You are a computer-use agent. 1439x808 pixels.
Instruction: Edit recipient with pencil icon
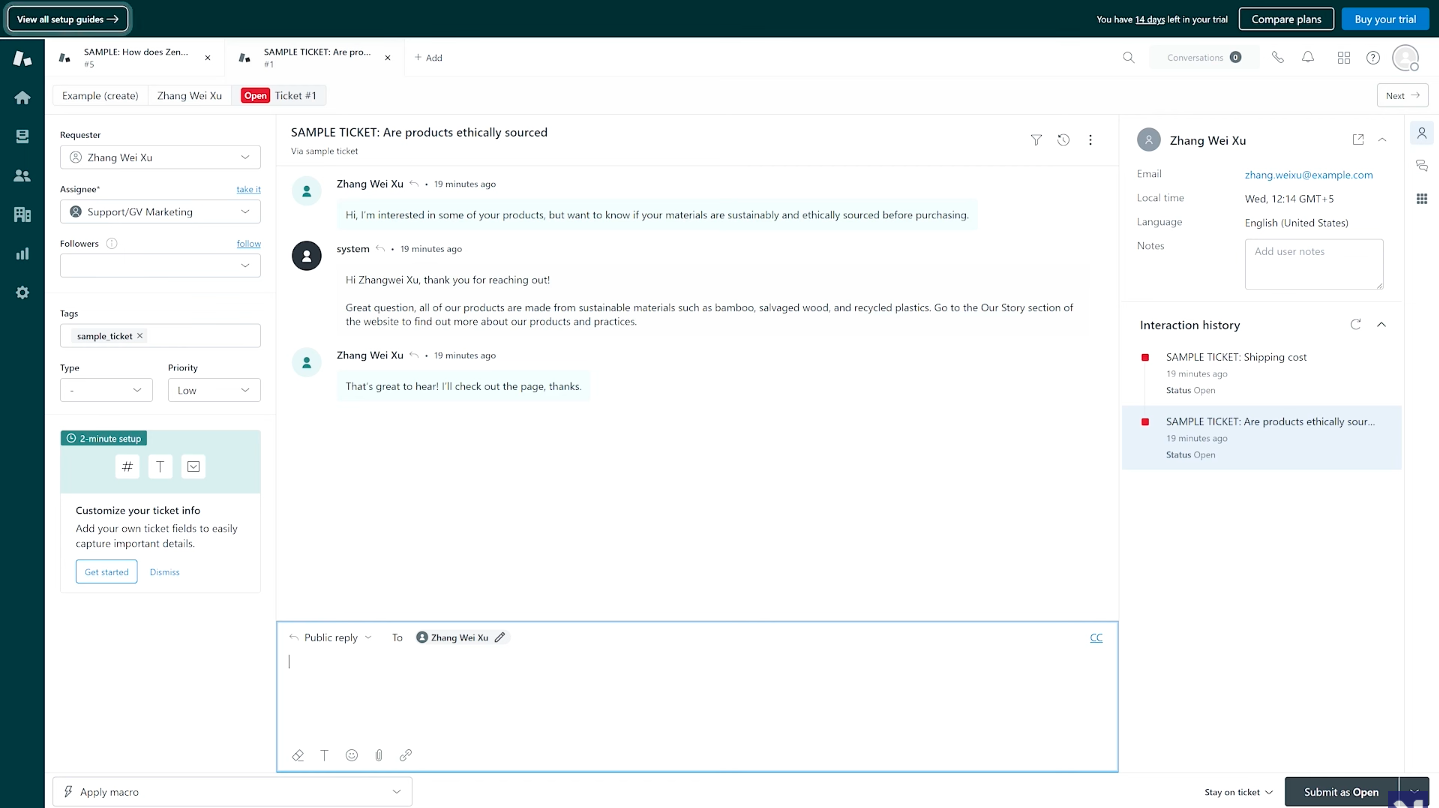500,637
